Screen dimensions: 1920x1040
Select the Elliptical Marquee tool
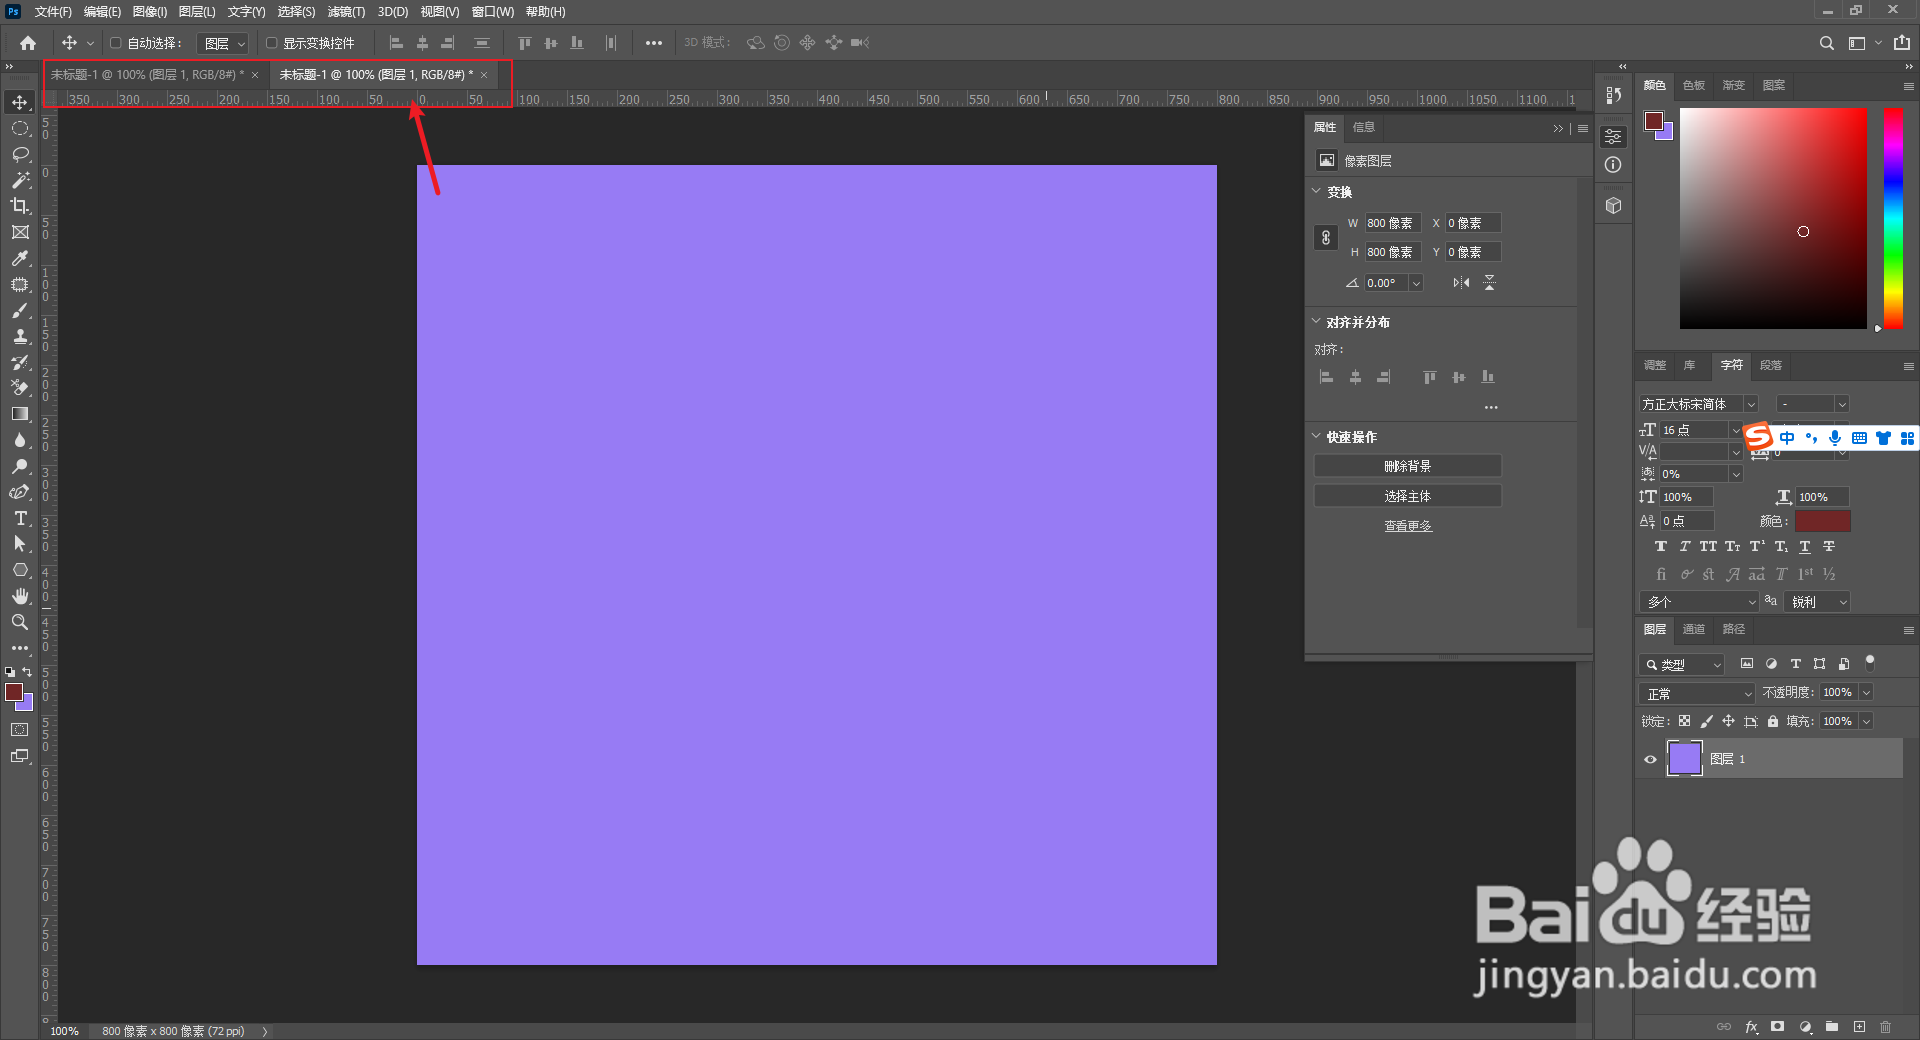coord(20,128)
